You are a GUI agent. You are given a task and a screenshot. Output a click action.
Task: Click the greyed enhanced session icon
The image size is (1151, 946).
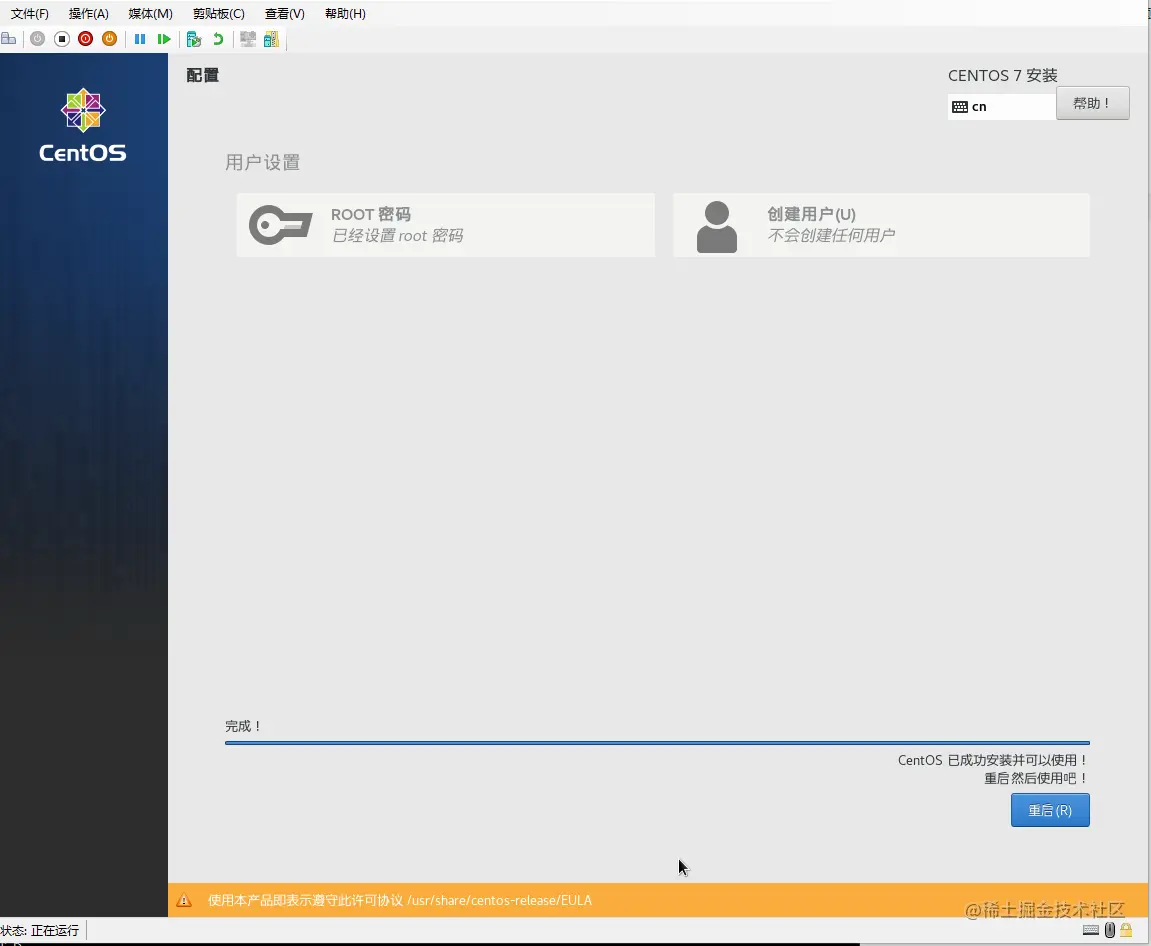[248, 39]
